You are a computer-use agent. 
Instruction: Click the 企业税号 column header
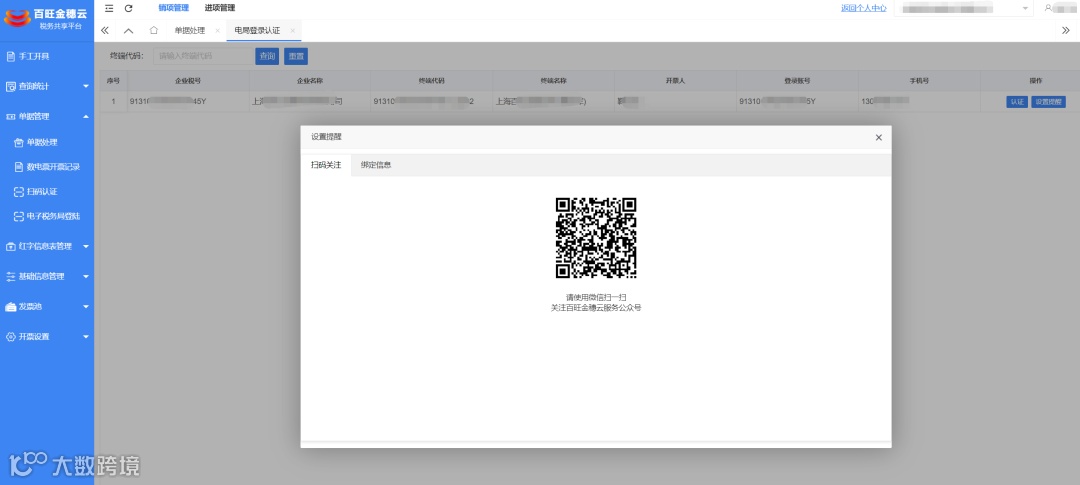click(x=188, y=81)
